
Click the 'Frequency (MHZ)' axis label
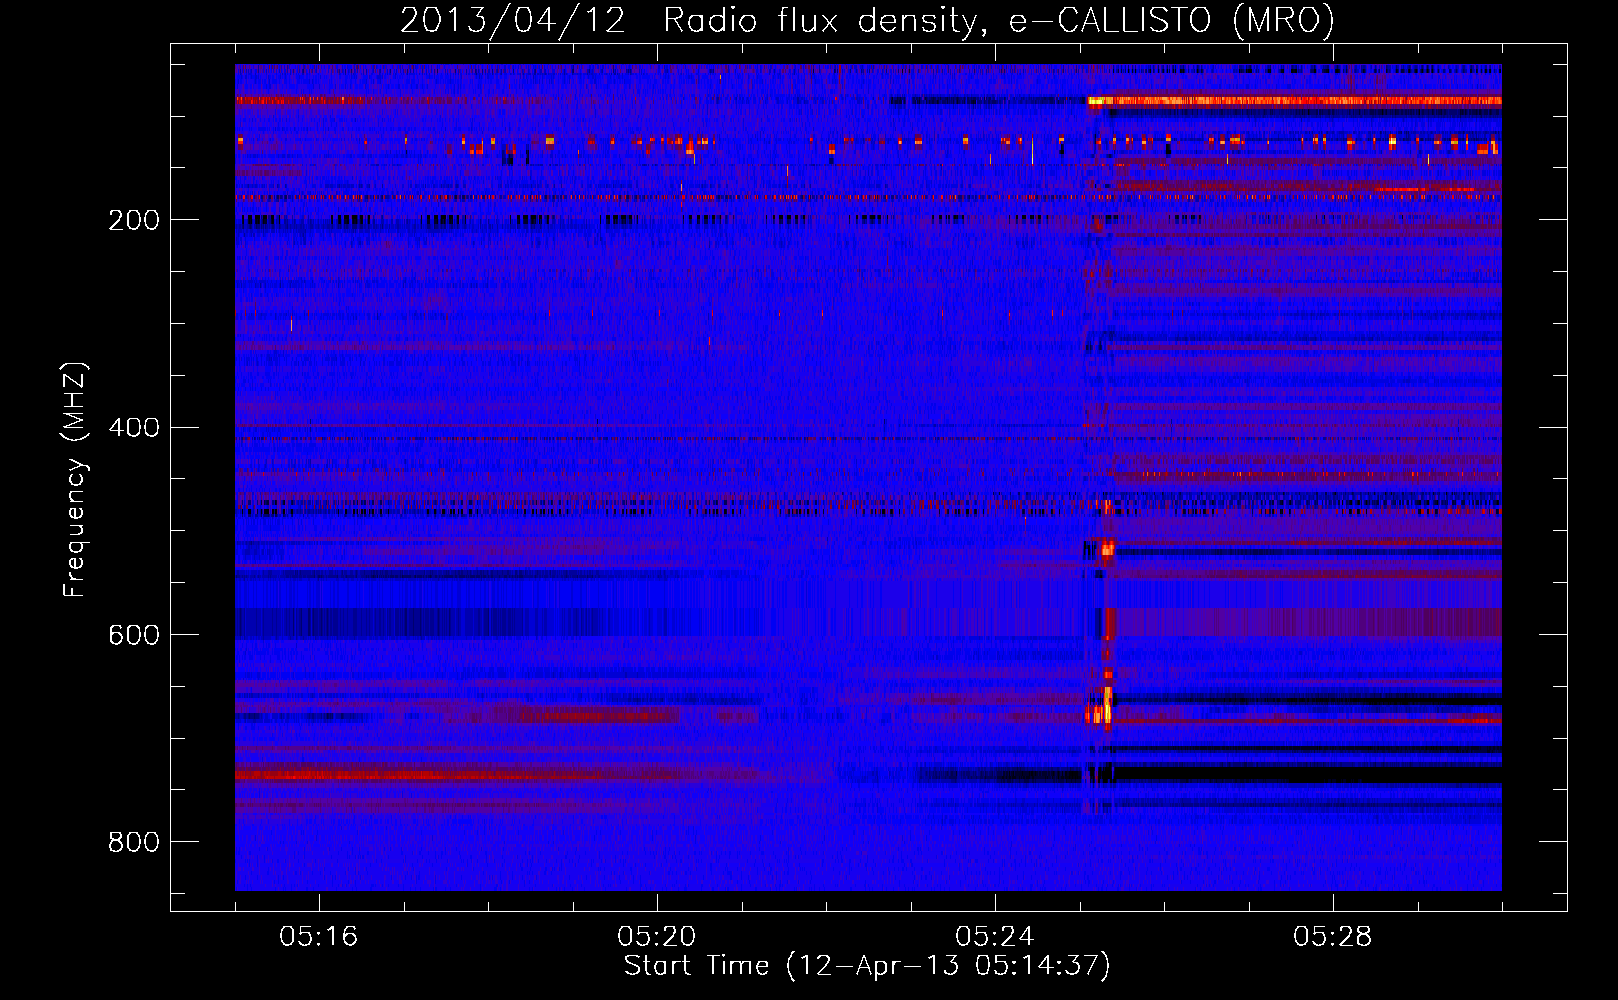(x=75, y=479)
